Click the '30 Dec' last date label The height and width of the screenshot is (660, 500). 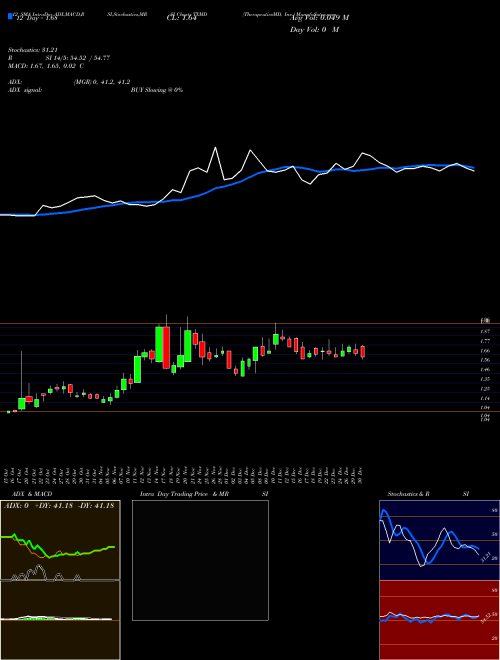pos(362,474)
